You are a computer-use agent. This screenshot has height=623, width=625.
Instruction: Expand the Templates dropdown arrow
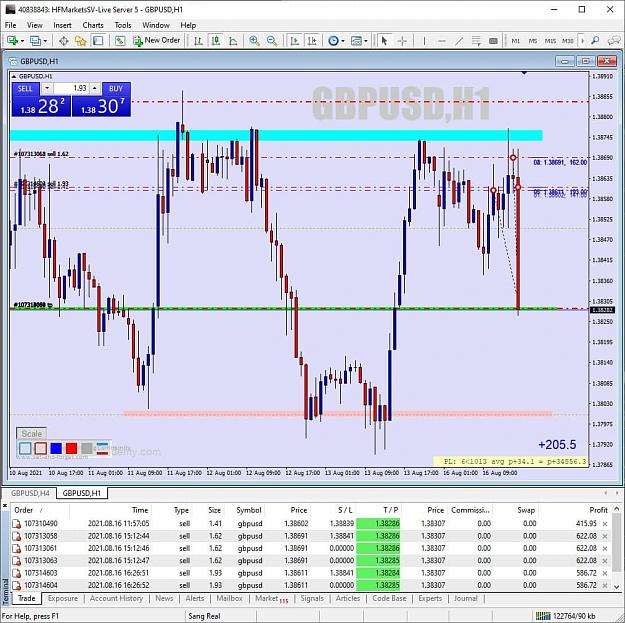click(366, 41)
